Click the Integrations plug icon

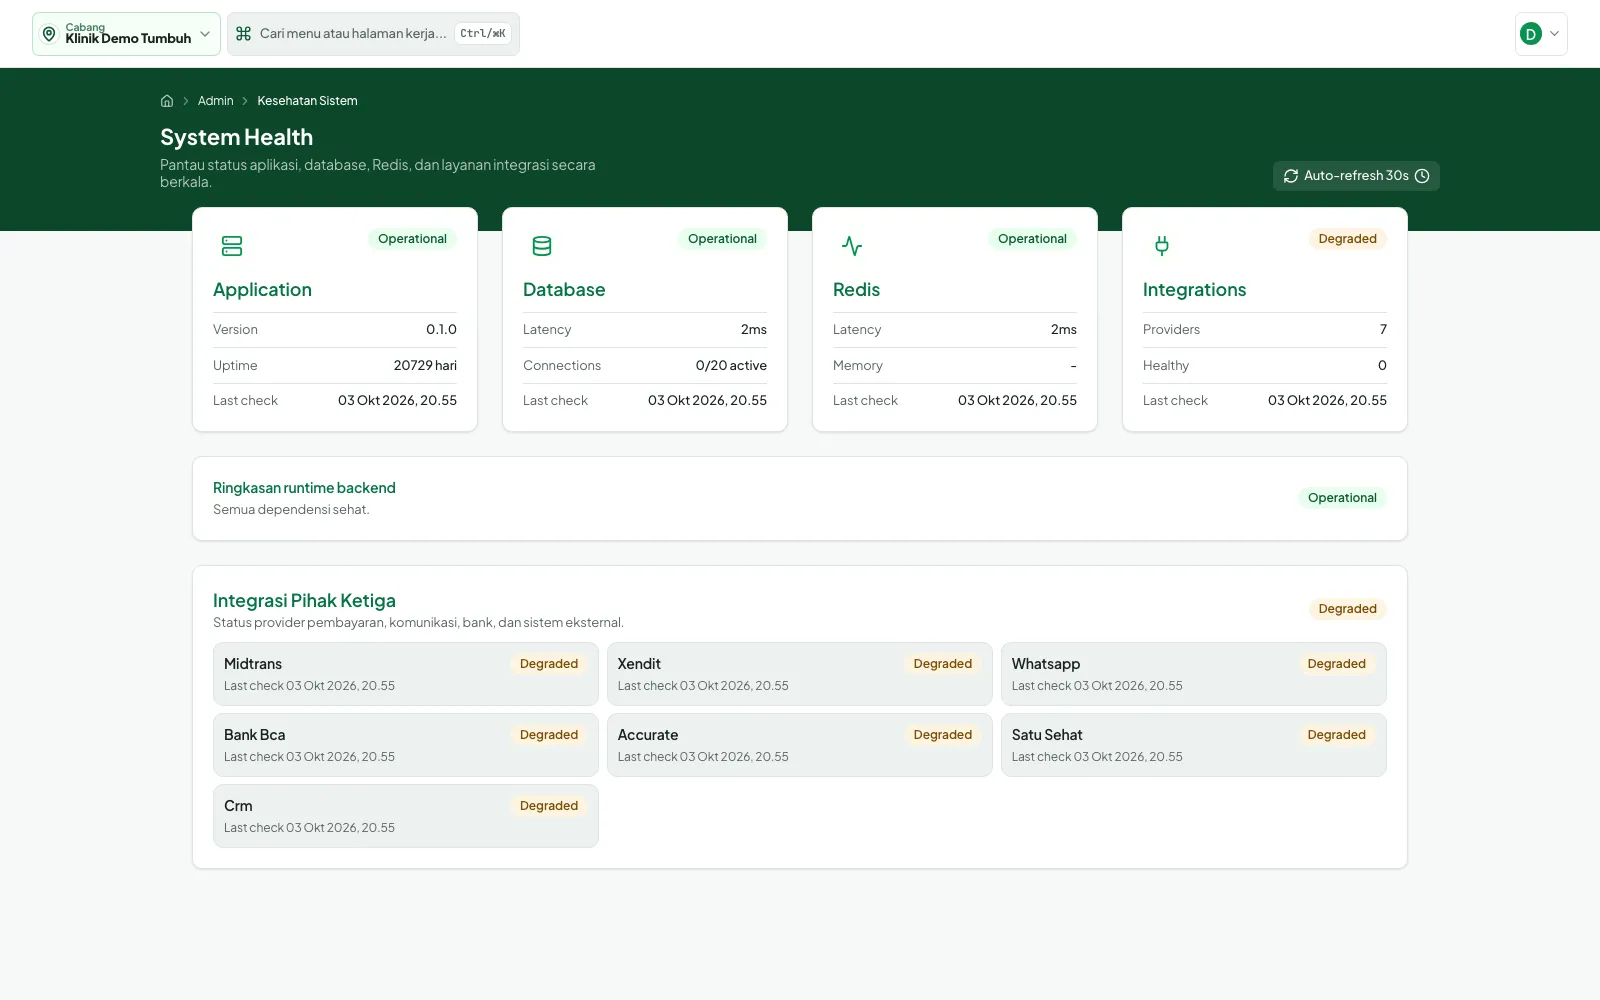point(1162,246)
